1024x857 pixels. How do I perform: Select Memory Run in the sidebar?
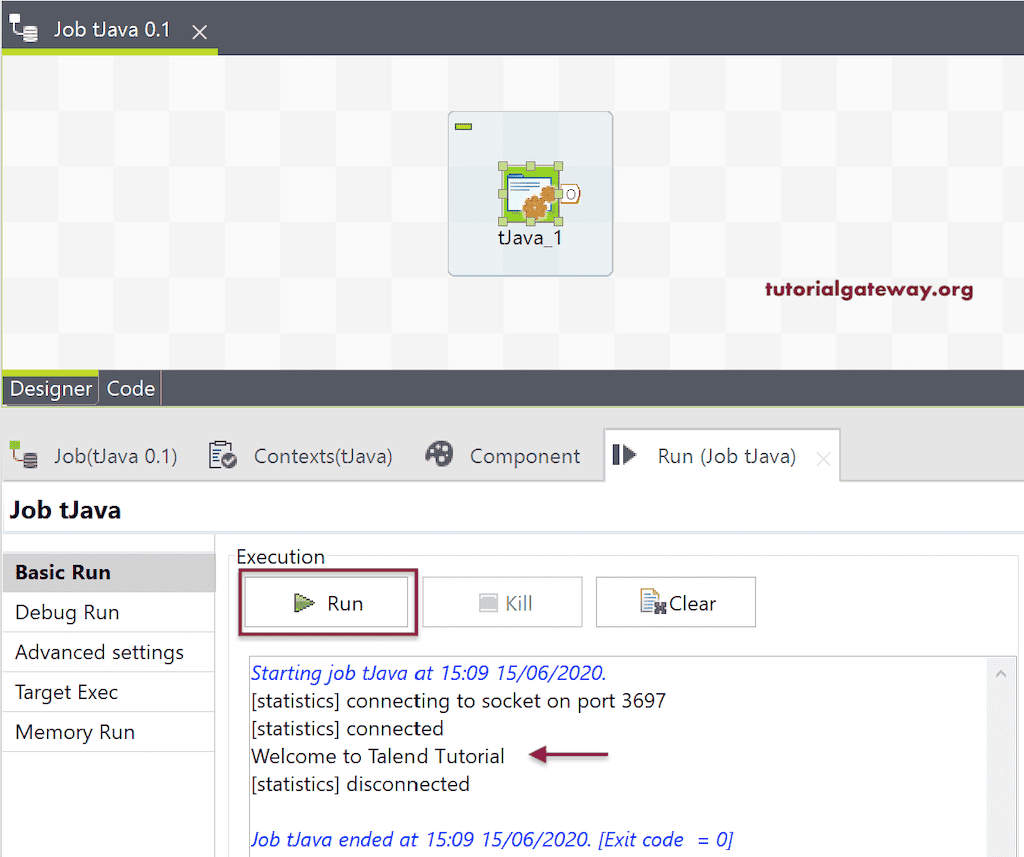pyautogui.click(x=109, y=732)
